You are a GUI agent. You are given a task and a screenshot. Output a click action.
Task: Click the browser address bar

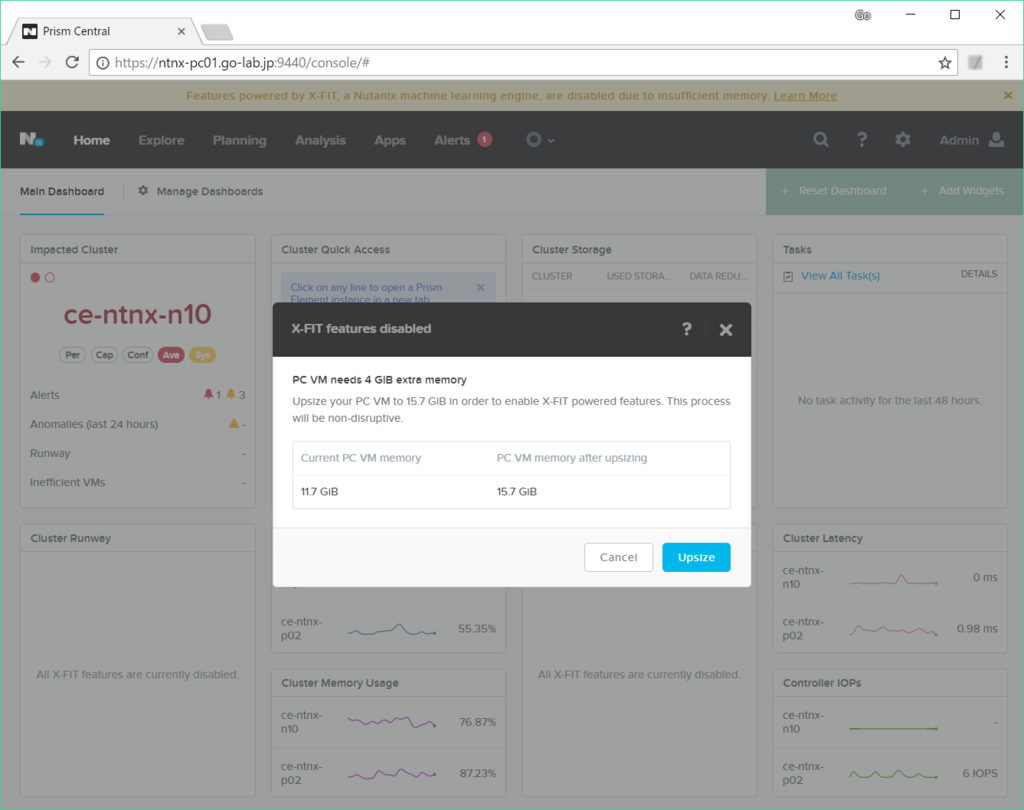tap(523, 63)
